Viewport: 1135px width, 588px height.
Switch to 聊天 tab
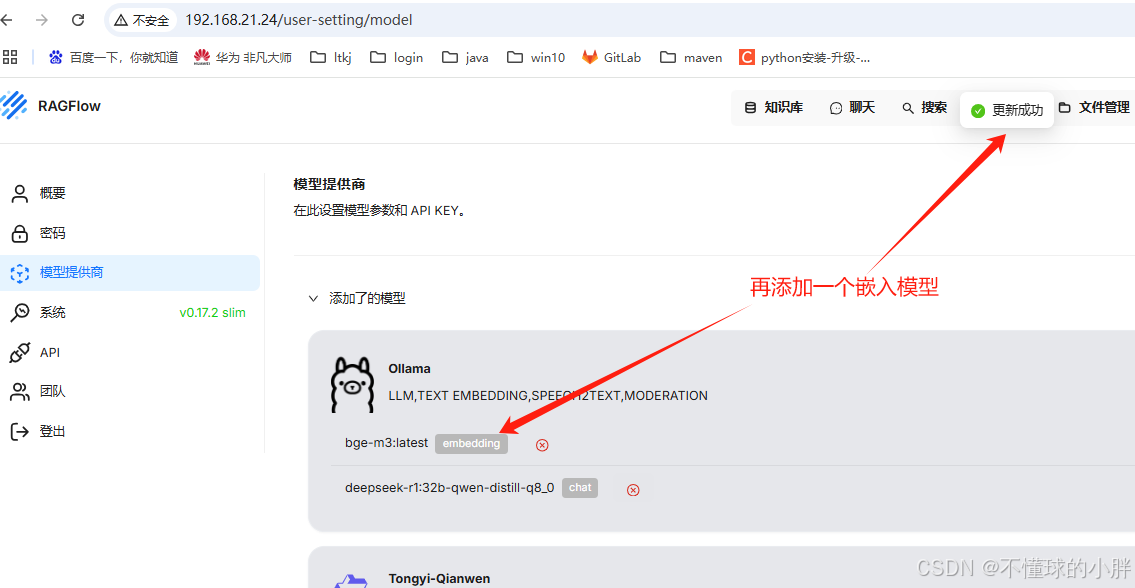click(x=852, y=108)
